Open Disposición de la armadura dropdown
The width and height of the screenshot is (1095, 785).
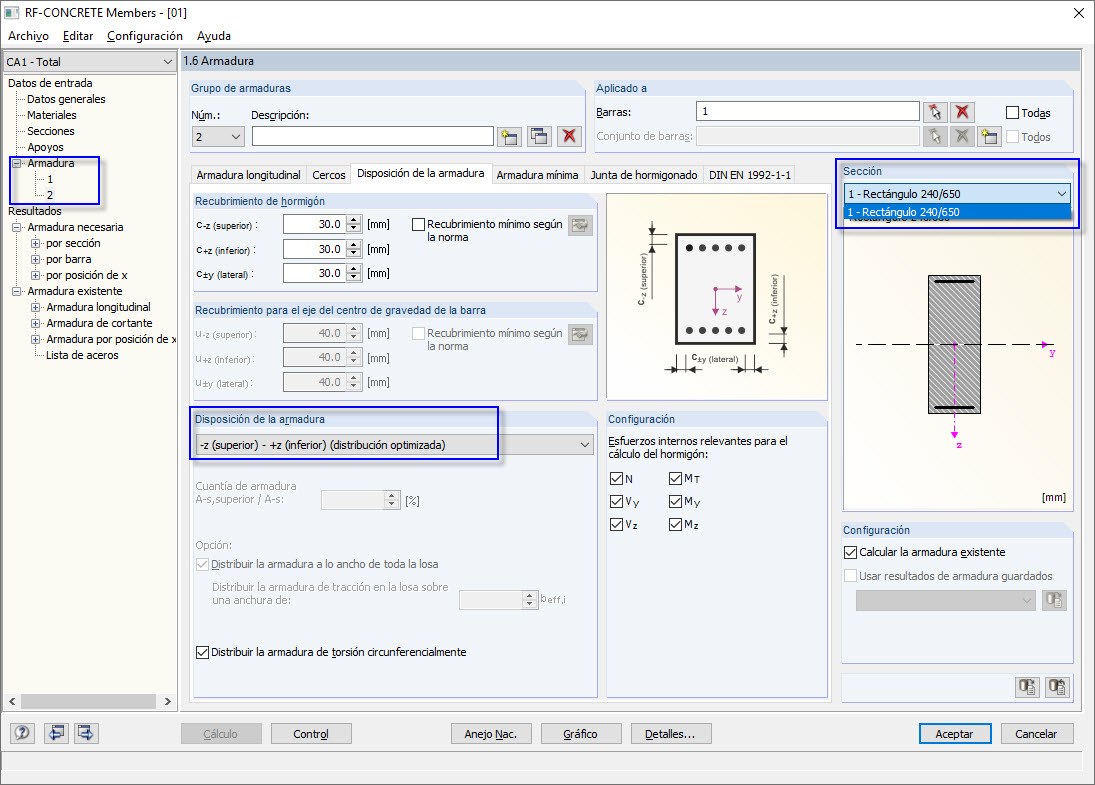point(395,445)
